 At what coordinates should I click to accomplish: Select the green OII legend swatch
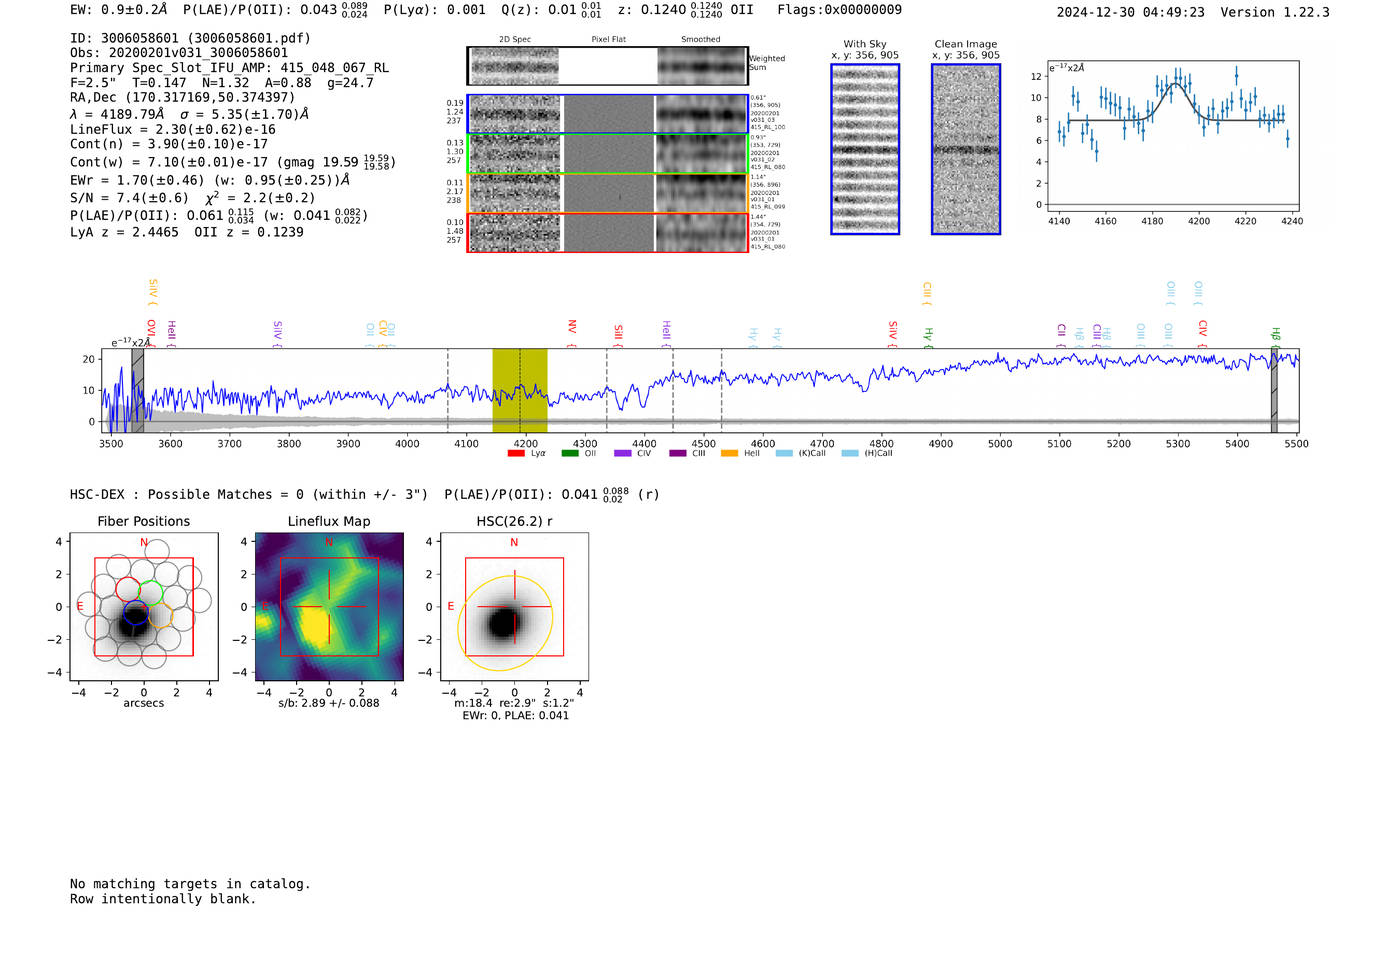pyautogui.click(x=570, y=454)
